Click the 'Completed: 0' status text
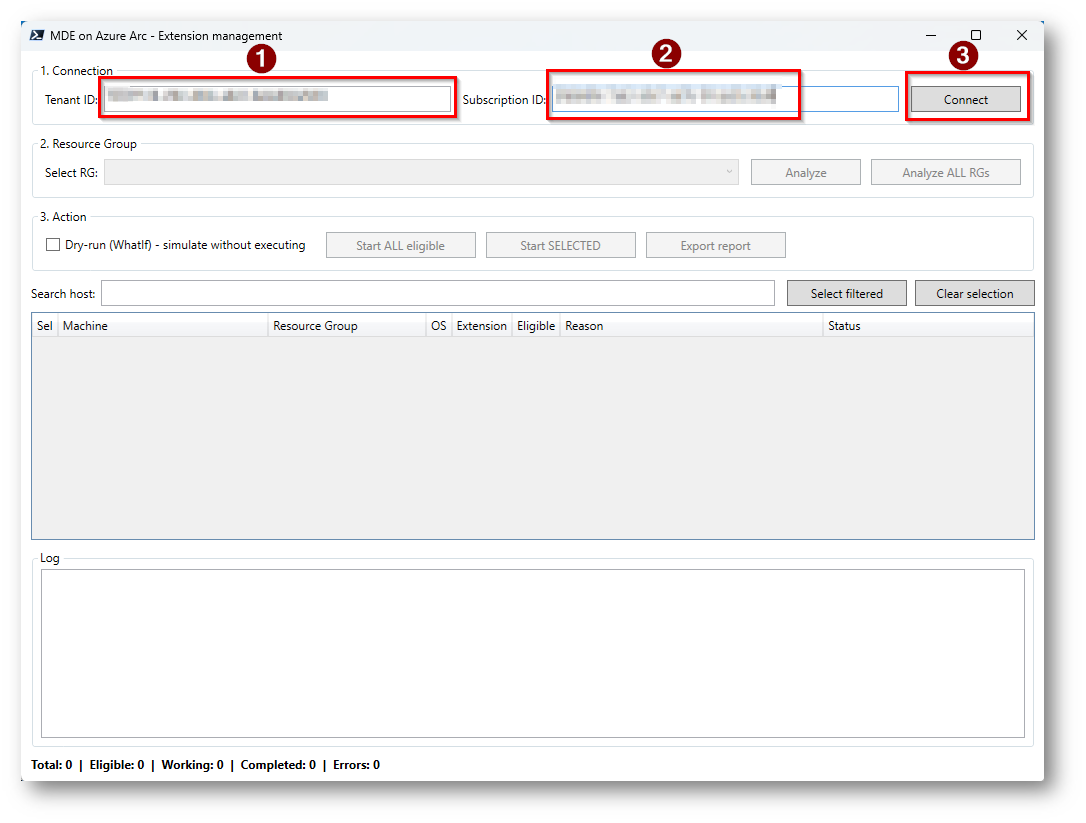Viewport: 1086px width, 823px height. [x=278, y=765]
